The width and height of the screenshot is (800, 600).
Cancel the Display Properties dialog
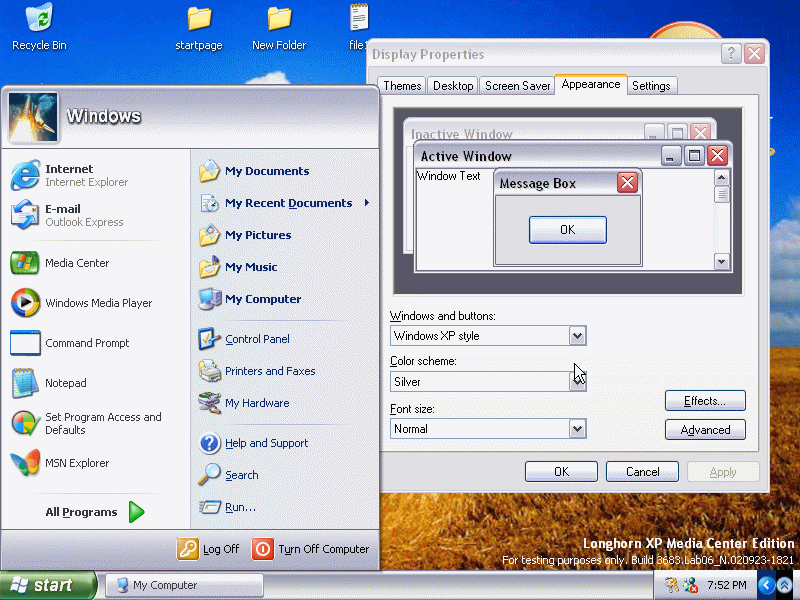(642, 472)
